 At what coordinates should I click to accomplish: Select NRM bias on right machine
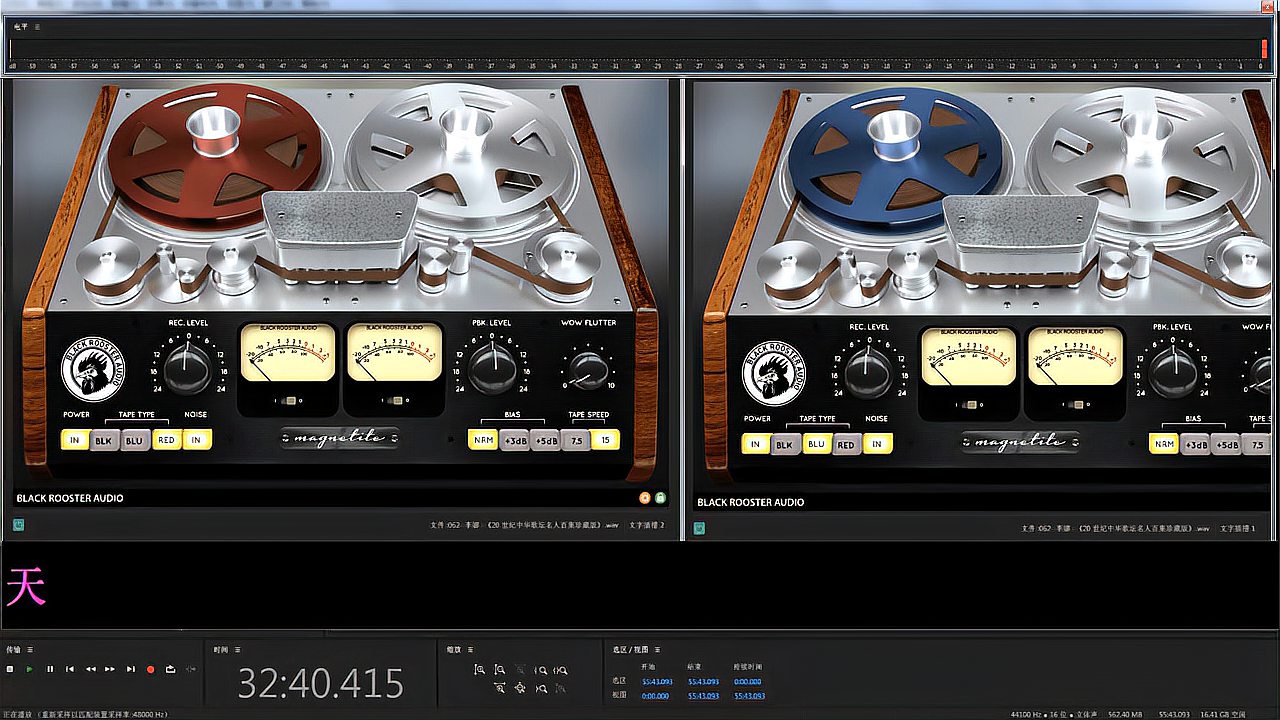[1164, 444]
